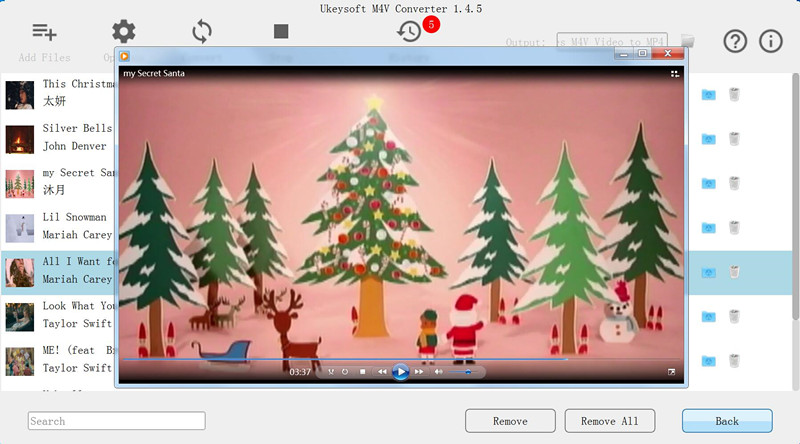Select the Silver Bells thumbnail

[x=20, y=139]
